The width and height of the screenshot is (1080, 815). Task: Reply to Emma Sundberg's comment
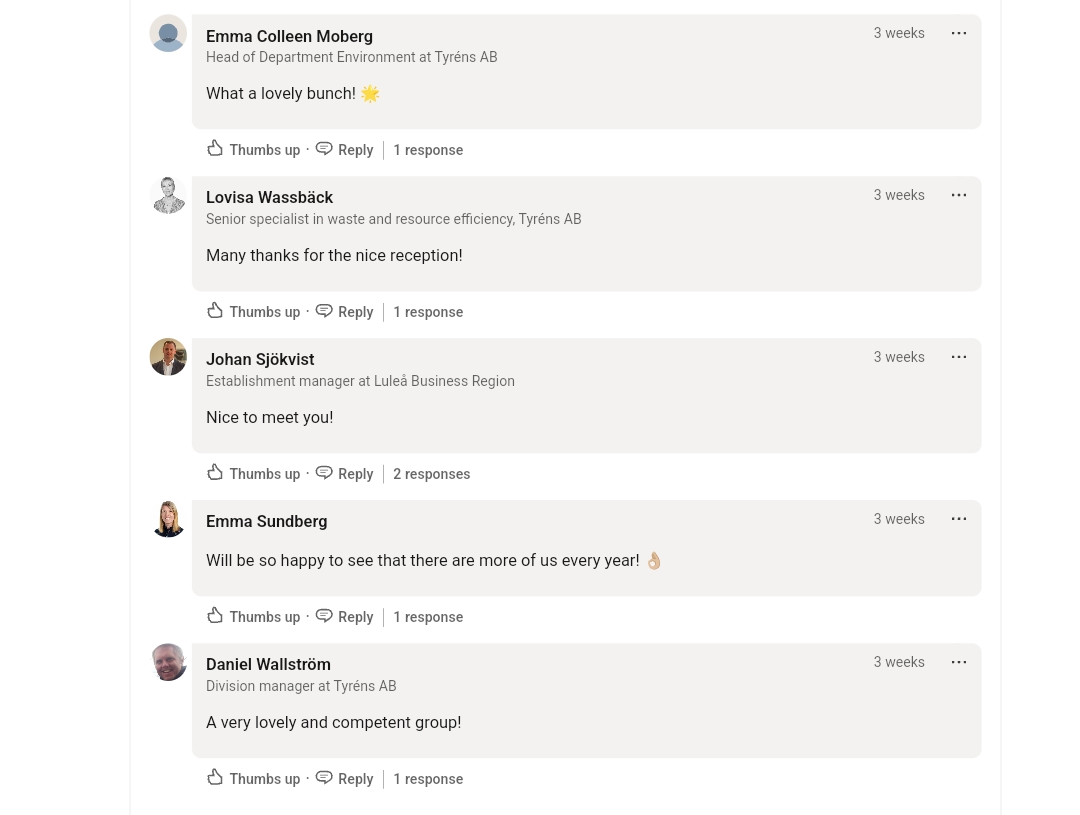click(x=344, y=617)
